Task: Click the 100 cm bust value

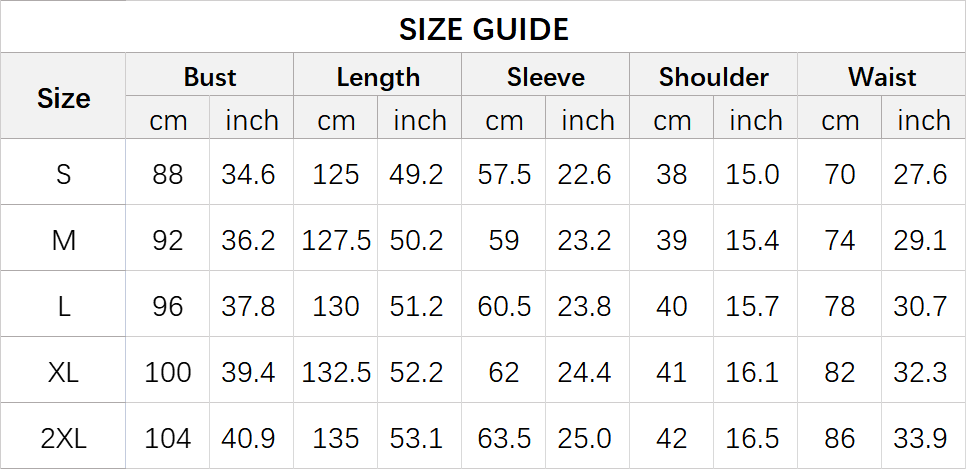Action: 168,372
